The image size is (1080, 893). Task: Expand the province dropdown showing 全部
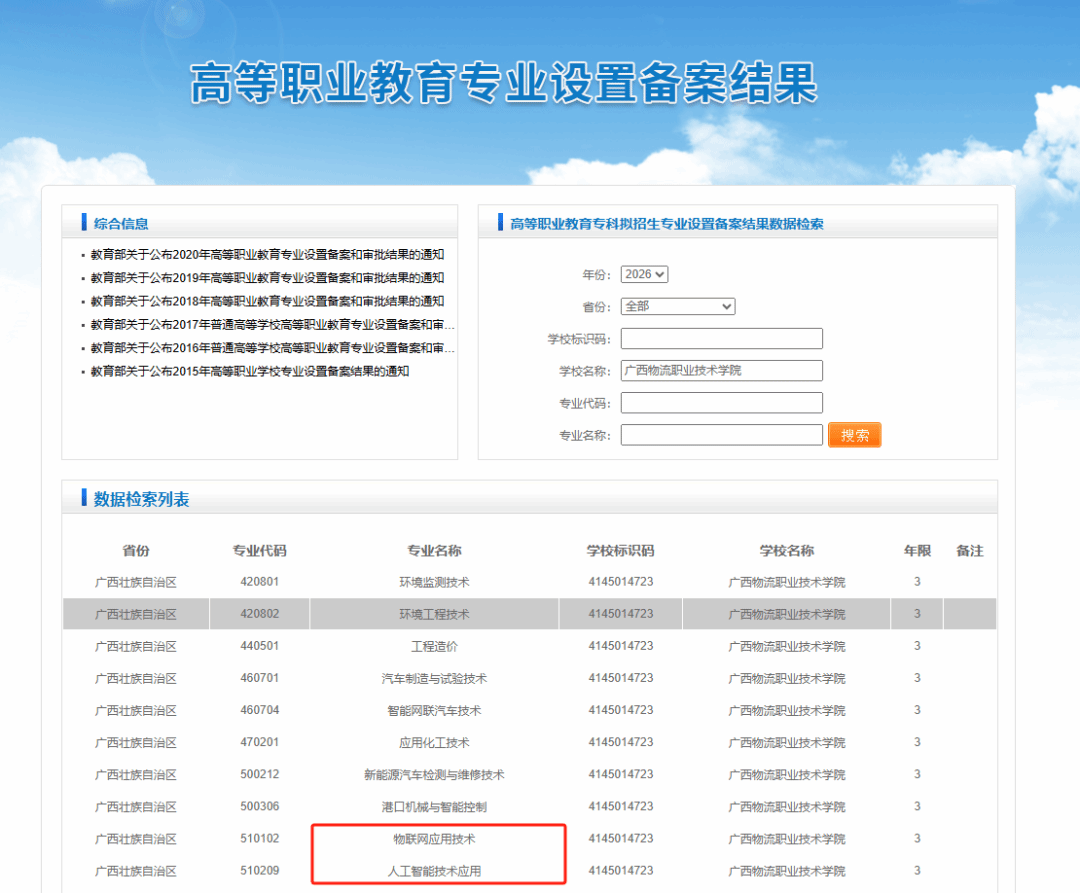(x=677, y=306)
